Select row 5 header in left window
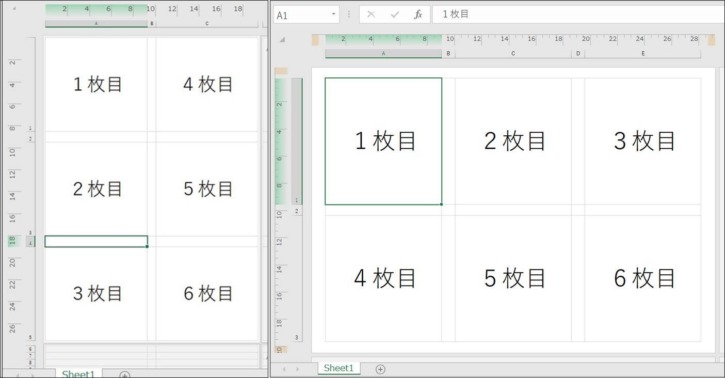725x378 pixels. click(x=31, y=294)
